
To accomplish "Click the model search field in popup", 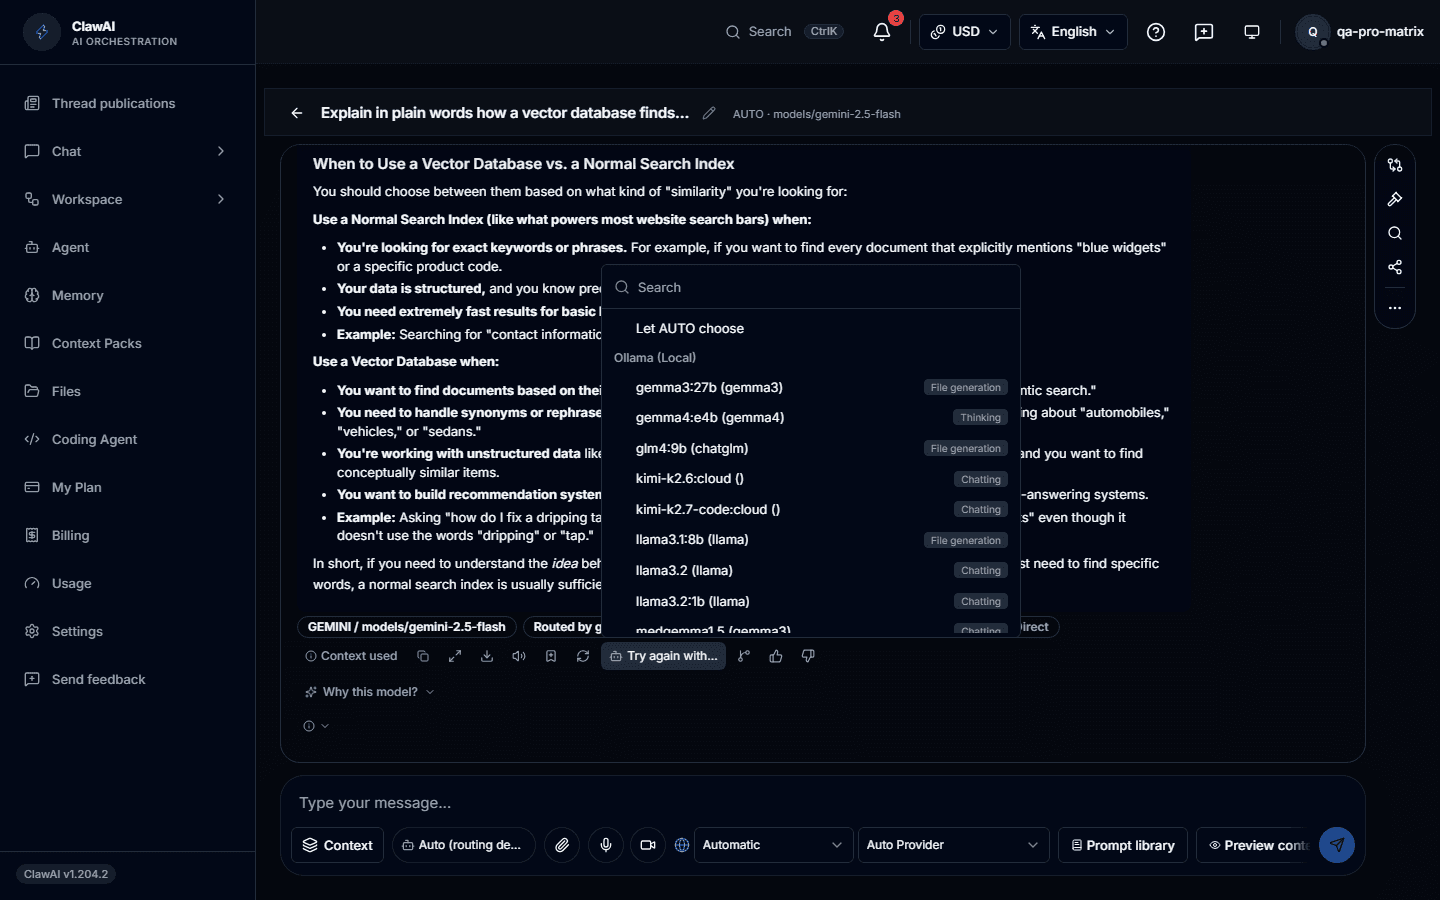I will click(811, 287).
